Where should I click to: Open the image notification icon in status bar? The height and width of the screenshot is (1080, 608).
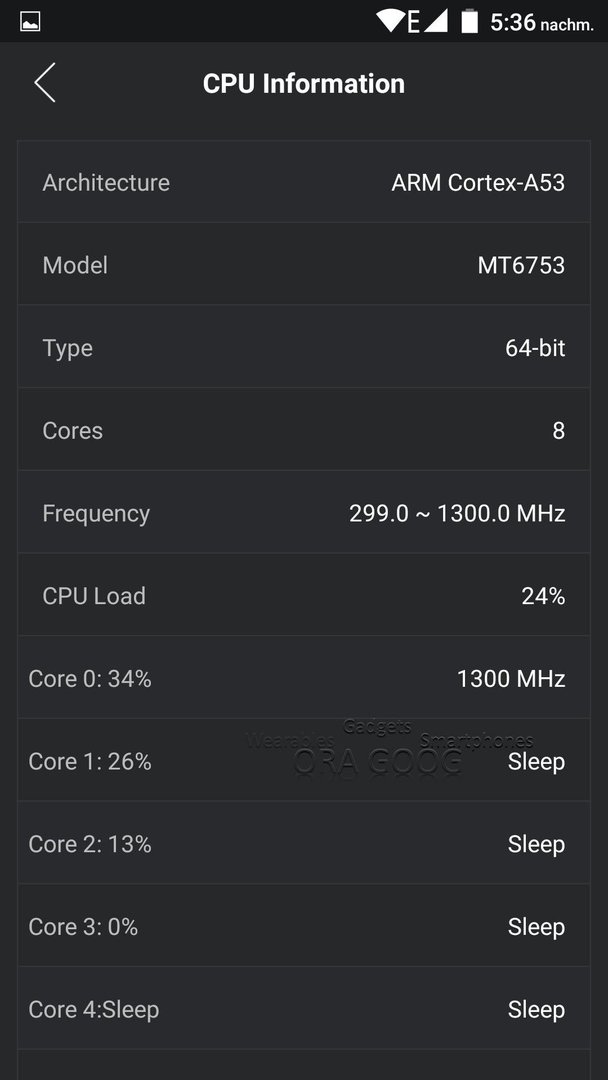pyautogui.click(x=30, y=21)
